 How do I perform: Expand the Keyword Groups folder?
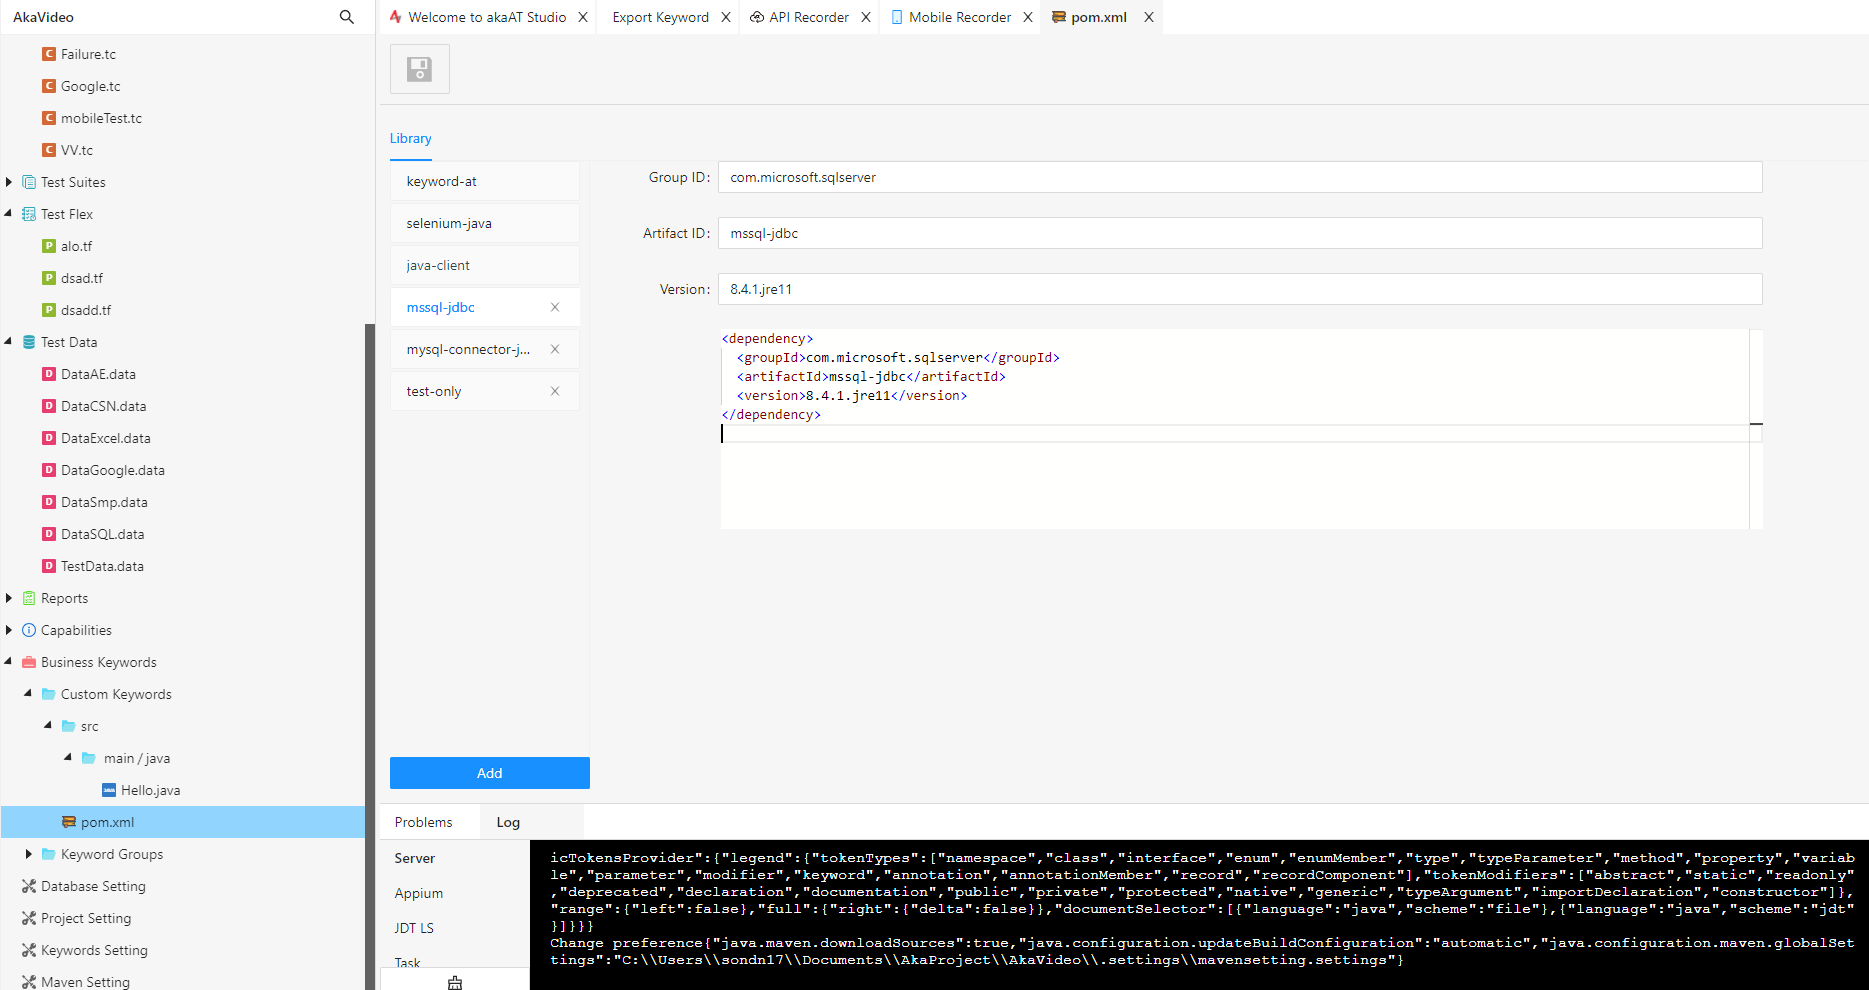28,854
